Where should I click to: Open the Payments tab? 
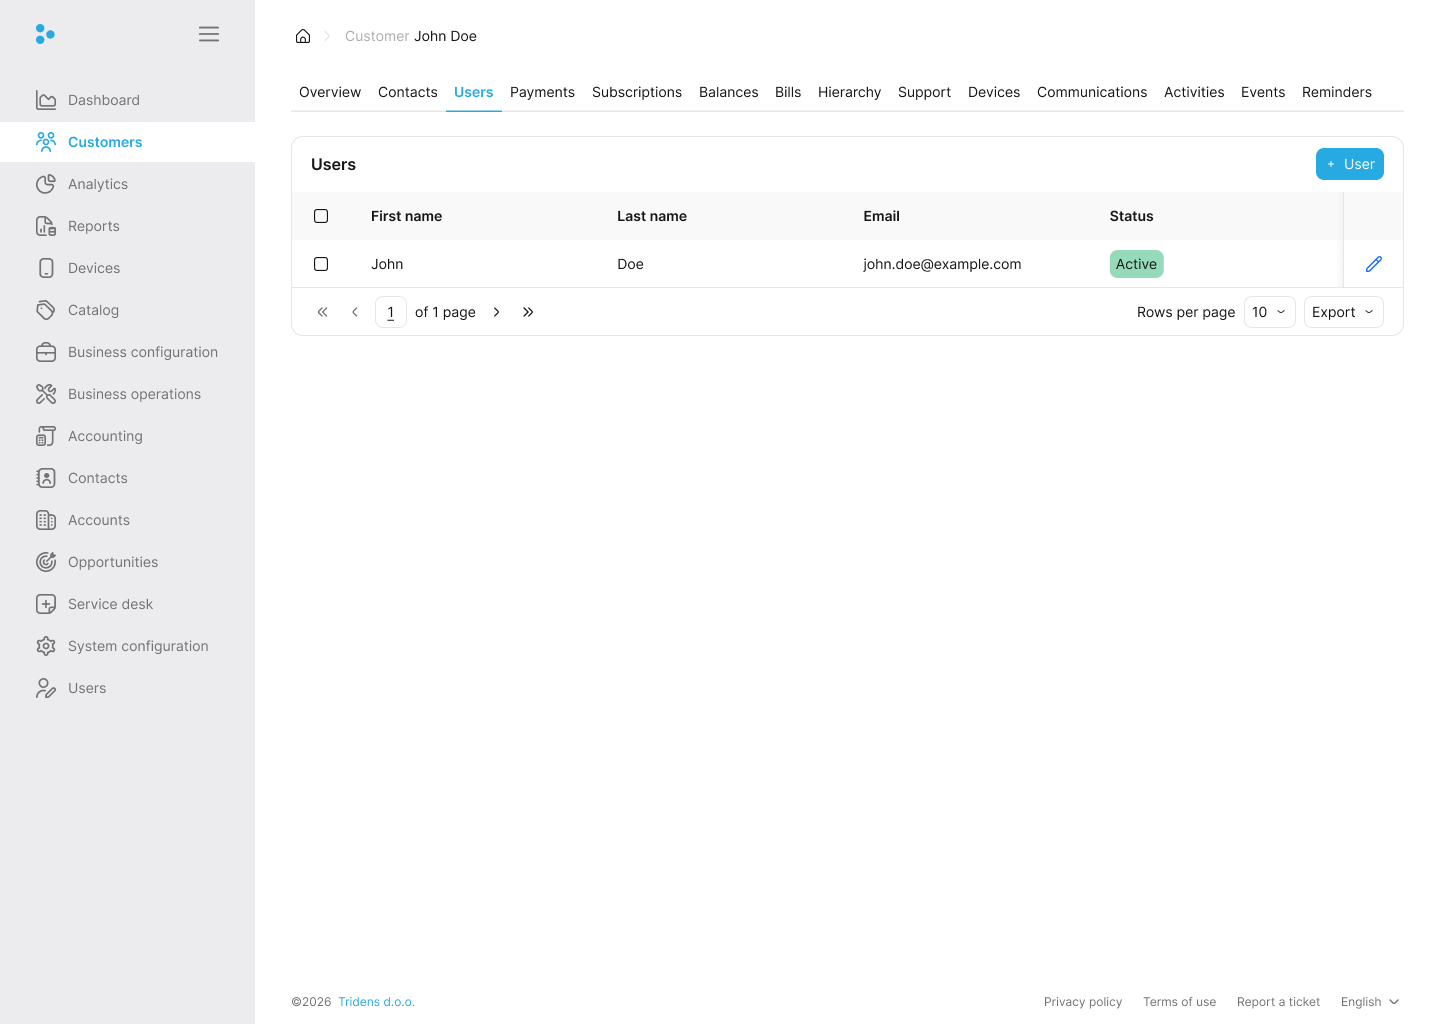tap(542, 92)
